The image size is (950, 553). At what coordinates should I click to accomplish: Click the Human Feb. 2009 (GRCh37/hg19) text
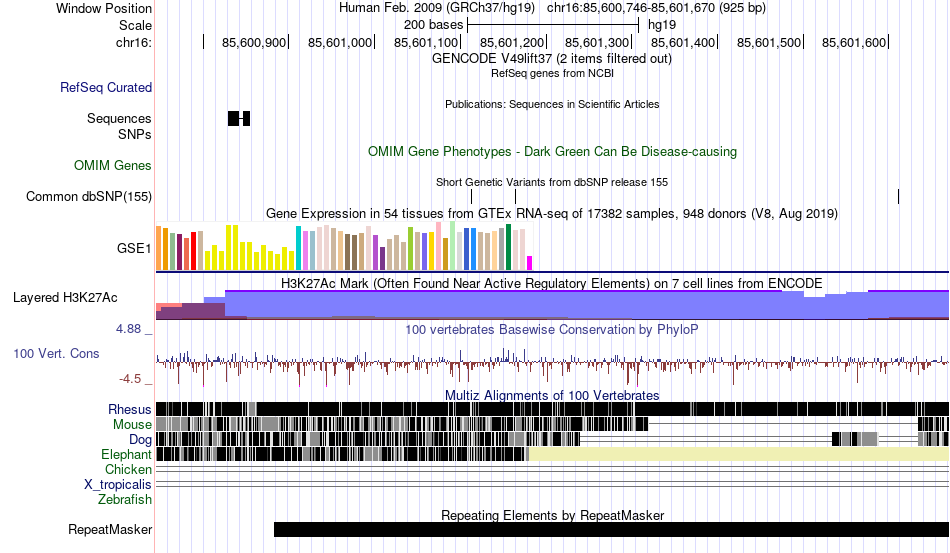coord(437,8)
